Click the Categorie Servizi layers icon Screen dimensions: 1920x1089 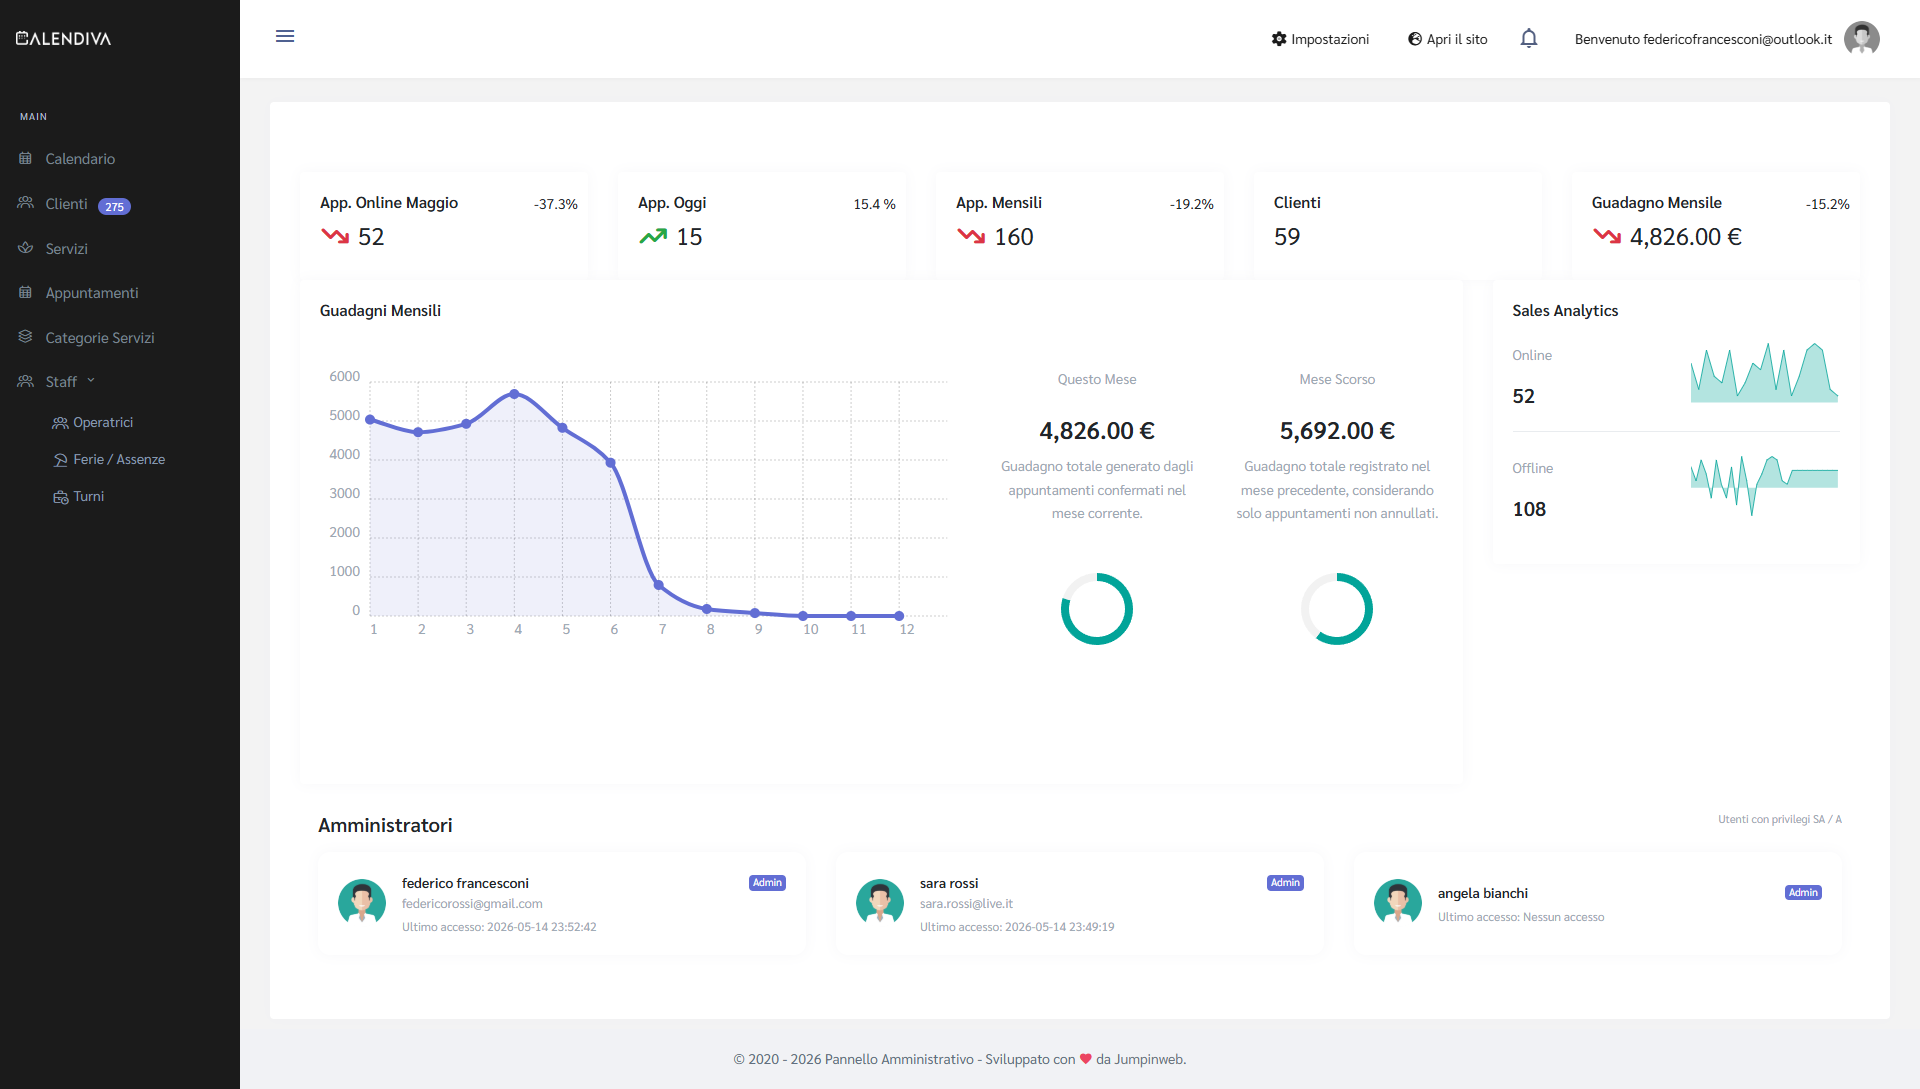(26, 337)
